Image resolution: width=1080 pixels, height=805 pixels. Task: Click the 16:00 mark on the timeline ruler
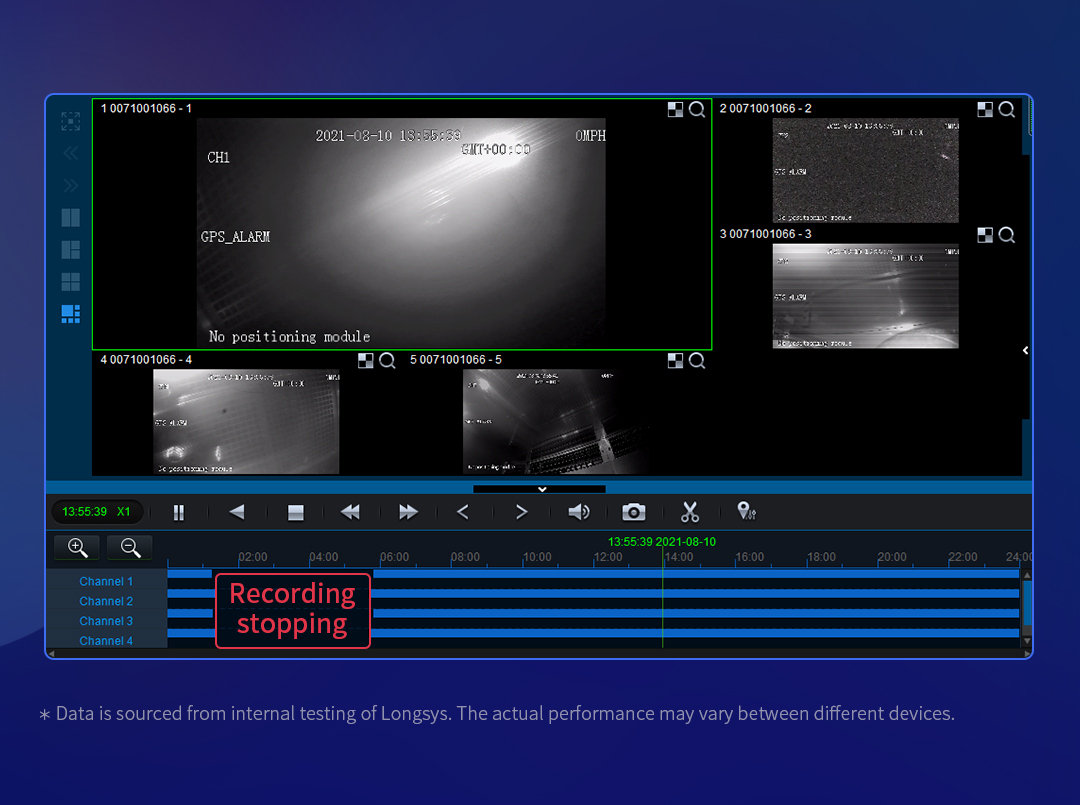click(x=749, y=557)
